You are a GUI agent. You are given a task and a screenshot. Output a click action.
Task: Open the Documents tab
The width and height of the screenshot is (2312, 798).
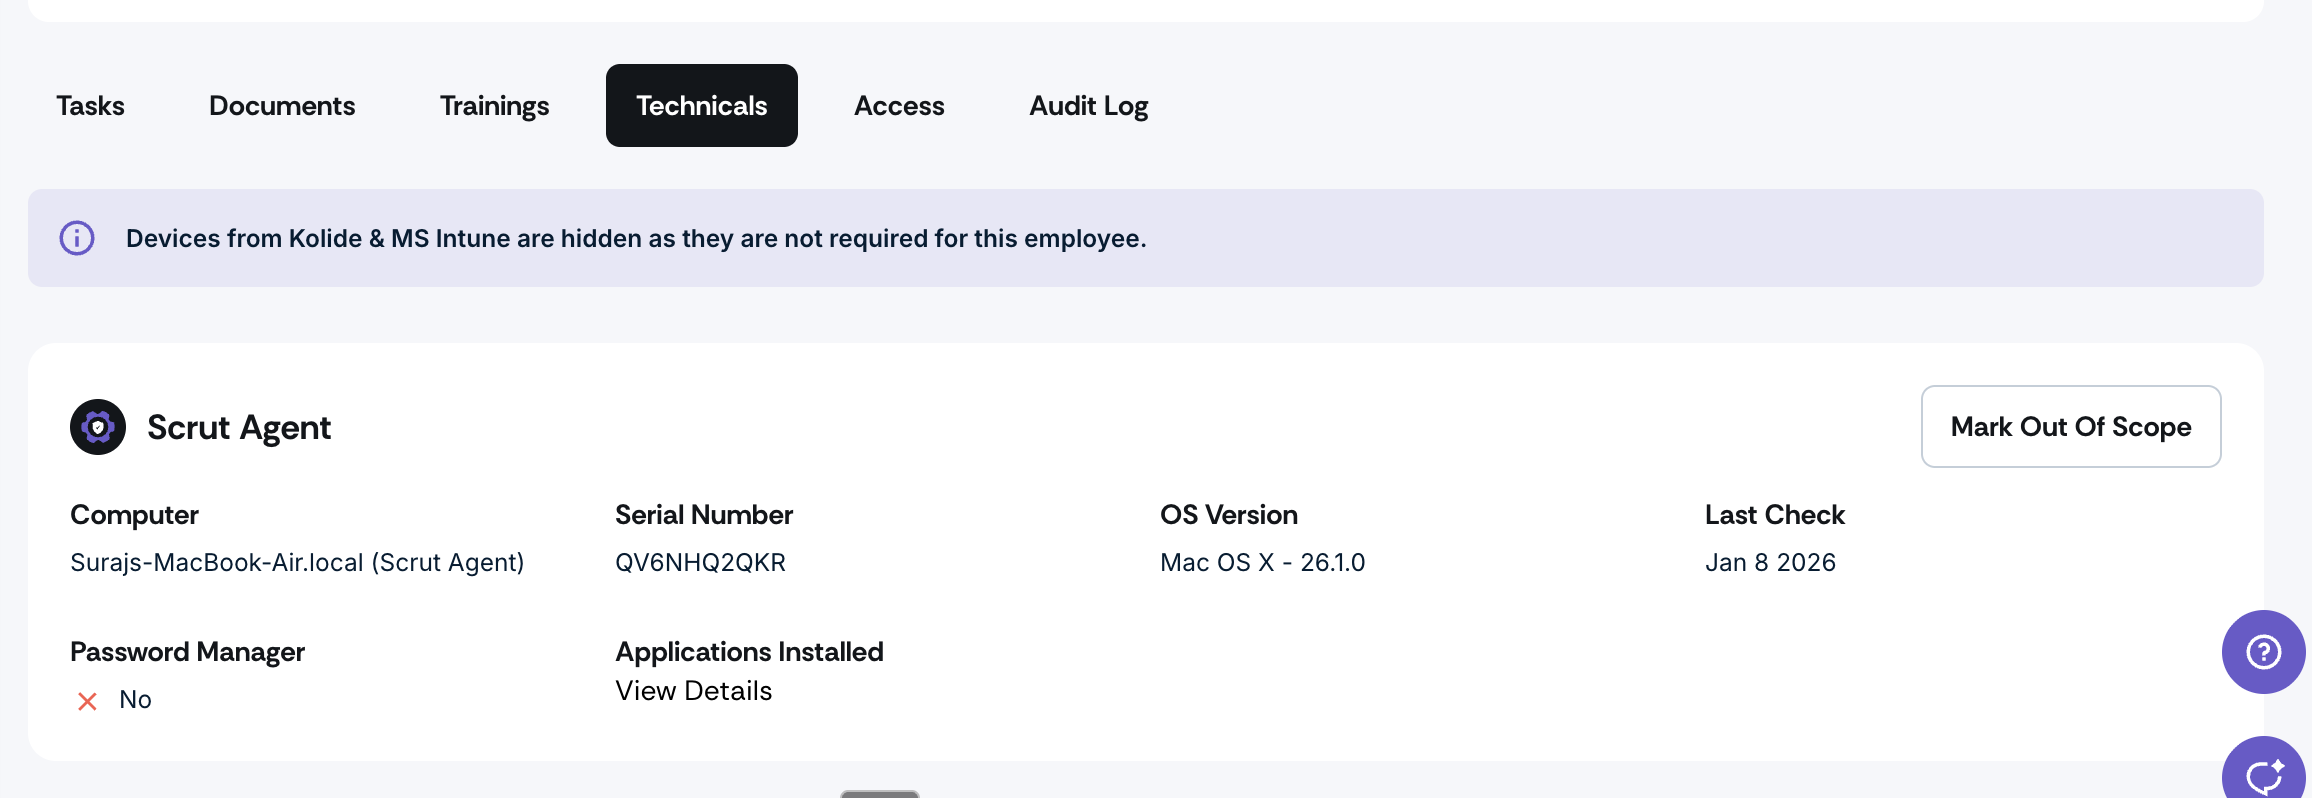coord(282,106)
